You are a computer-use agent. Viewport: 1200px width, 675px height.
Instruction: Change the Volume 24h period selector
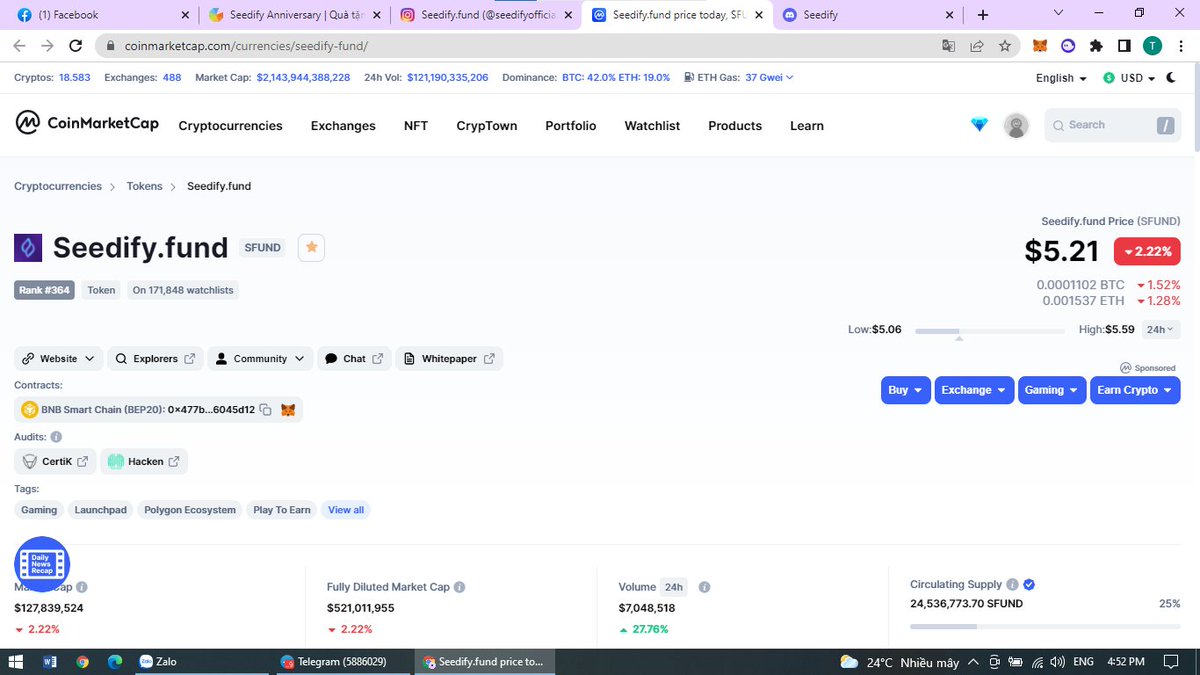coord(674,587)
